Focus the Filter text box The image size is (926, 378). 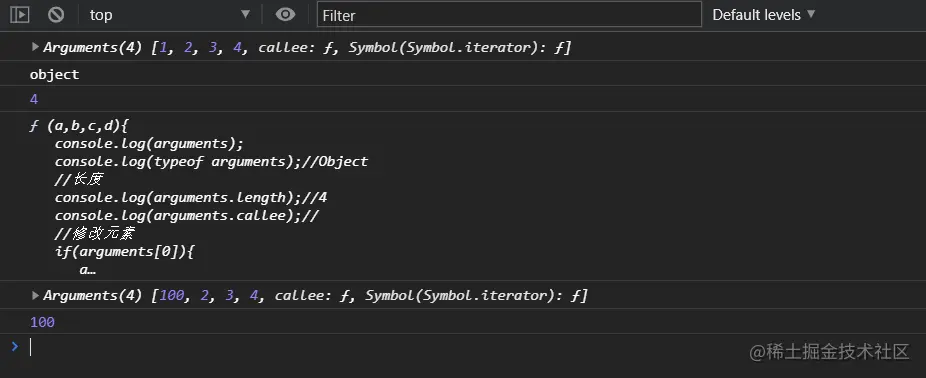(509, 15)
